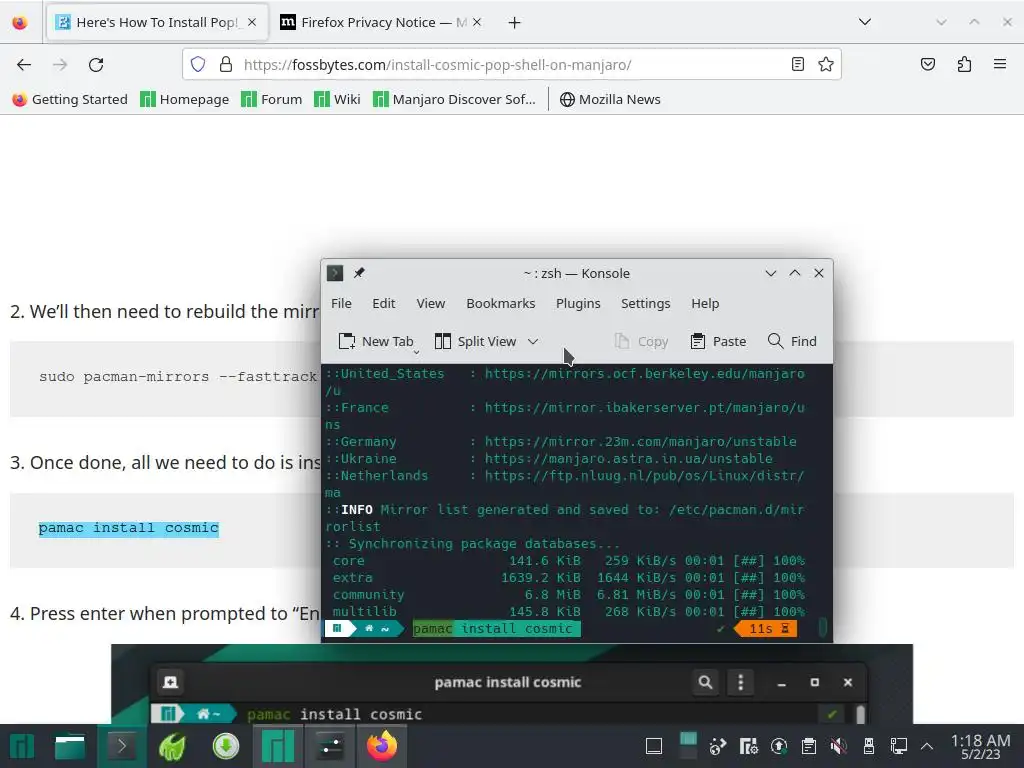Screen dimensions: 1024x768
Task: Open the Homepage bookmark
Action: click(185, 99)
